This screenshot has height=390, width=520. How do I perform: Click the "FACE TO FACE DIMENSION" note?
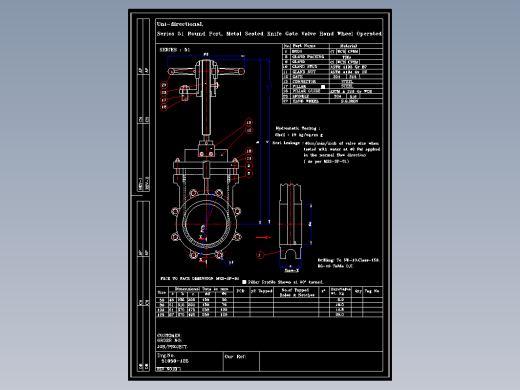200,278
